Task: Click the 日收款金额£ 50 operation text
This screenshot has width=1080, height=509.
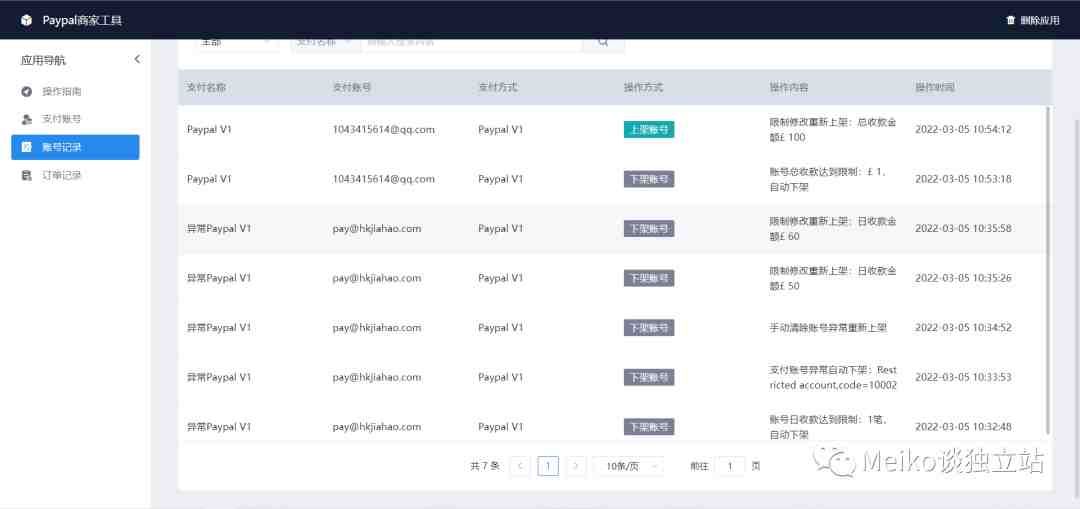Action: coord(833,279)
